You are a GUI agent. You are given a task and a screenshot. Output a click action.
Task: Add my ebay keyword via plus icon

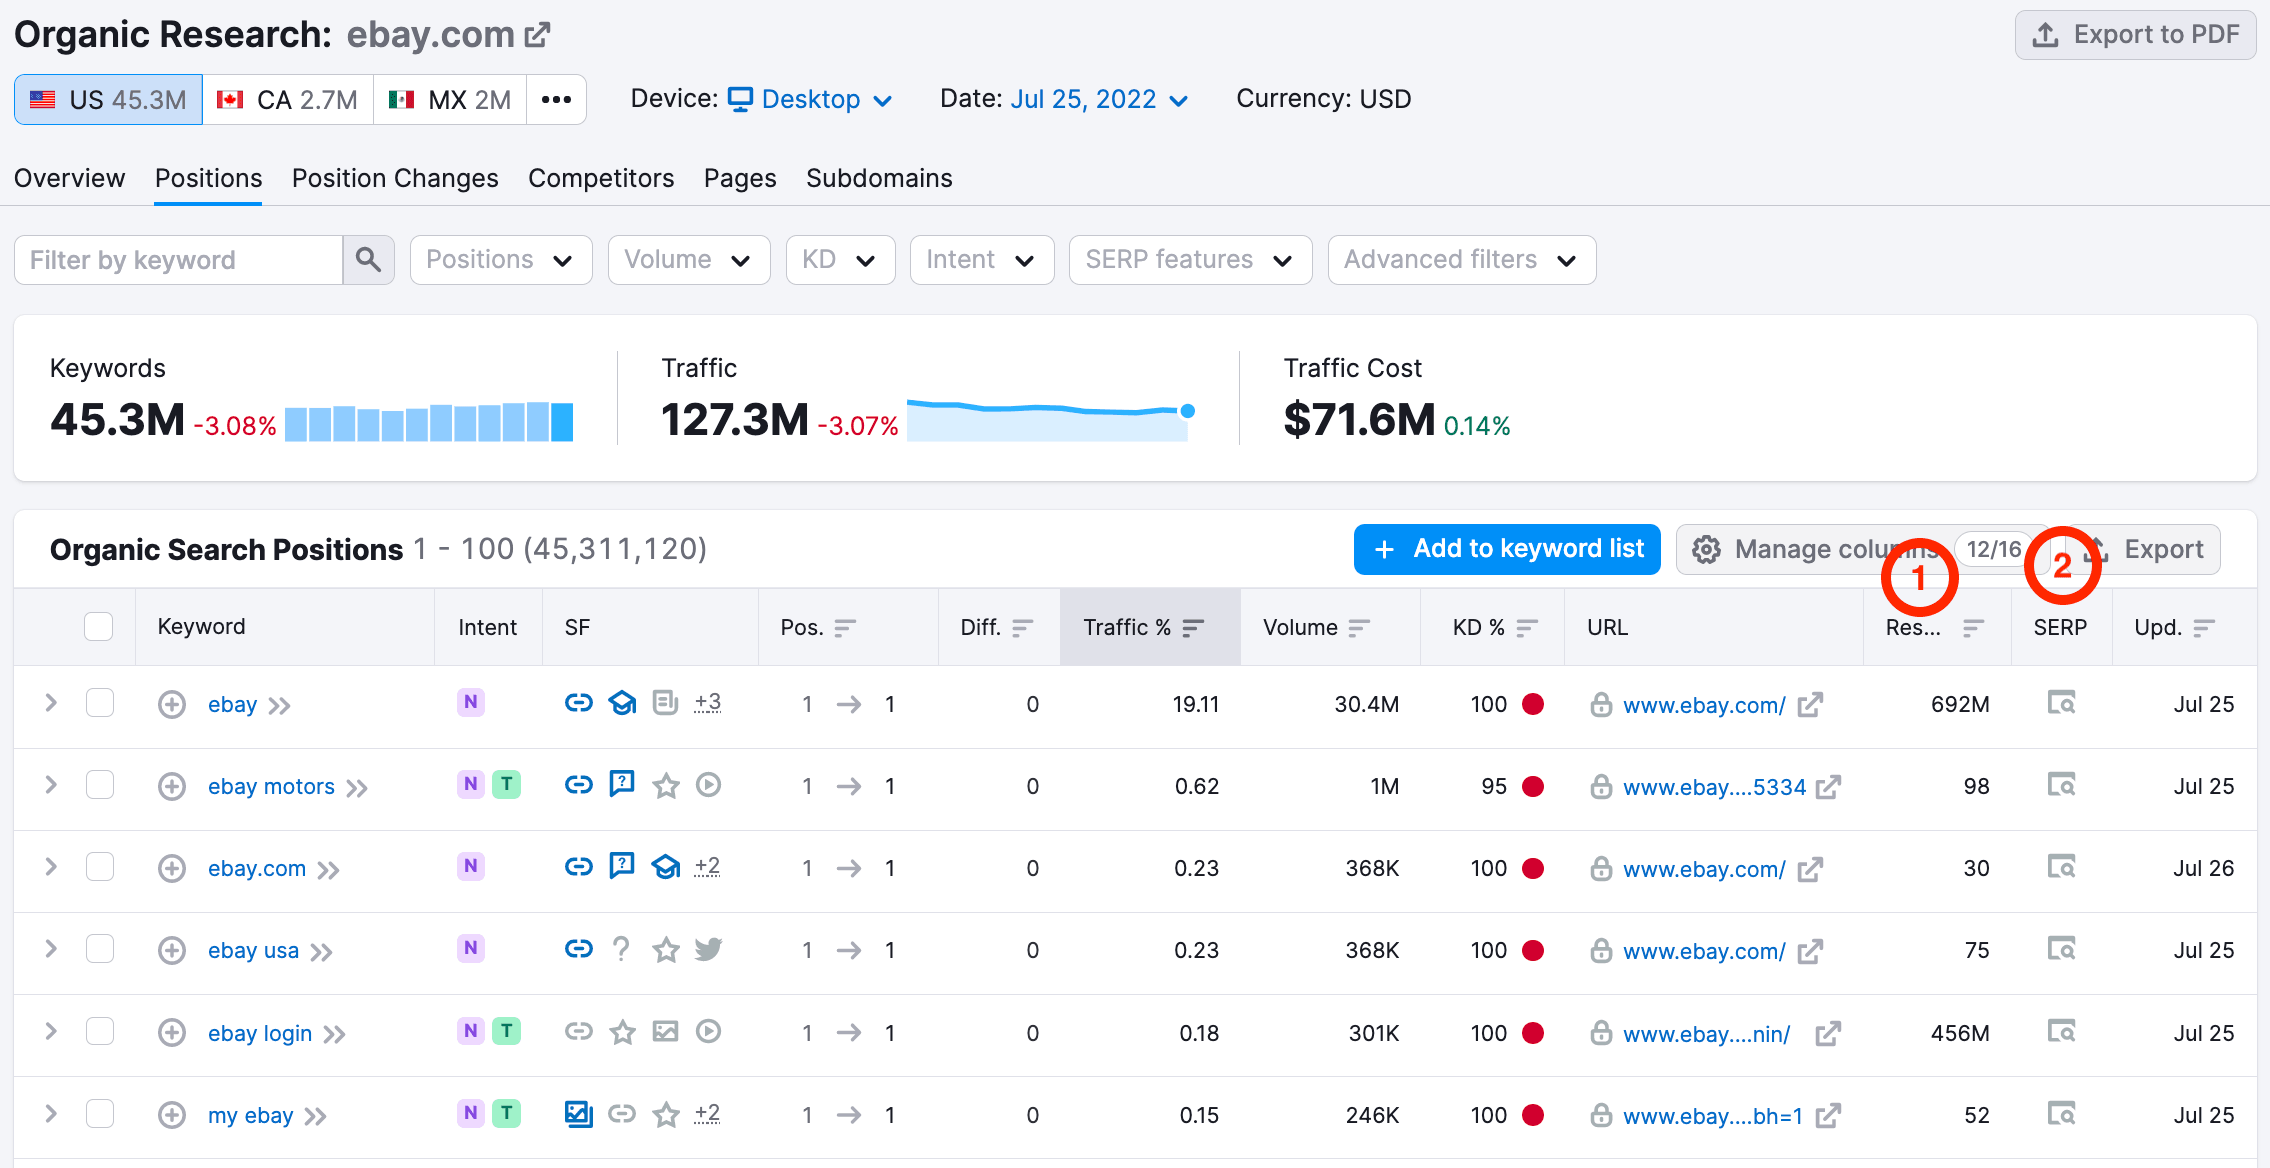pos(172,1114)
